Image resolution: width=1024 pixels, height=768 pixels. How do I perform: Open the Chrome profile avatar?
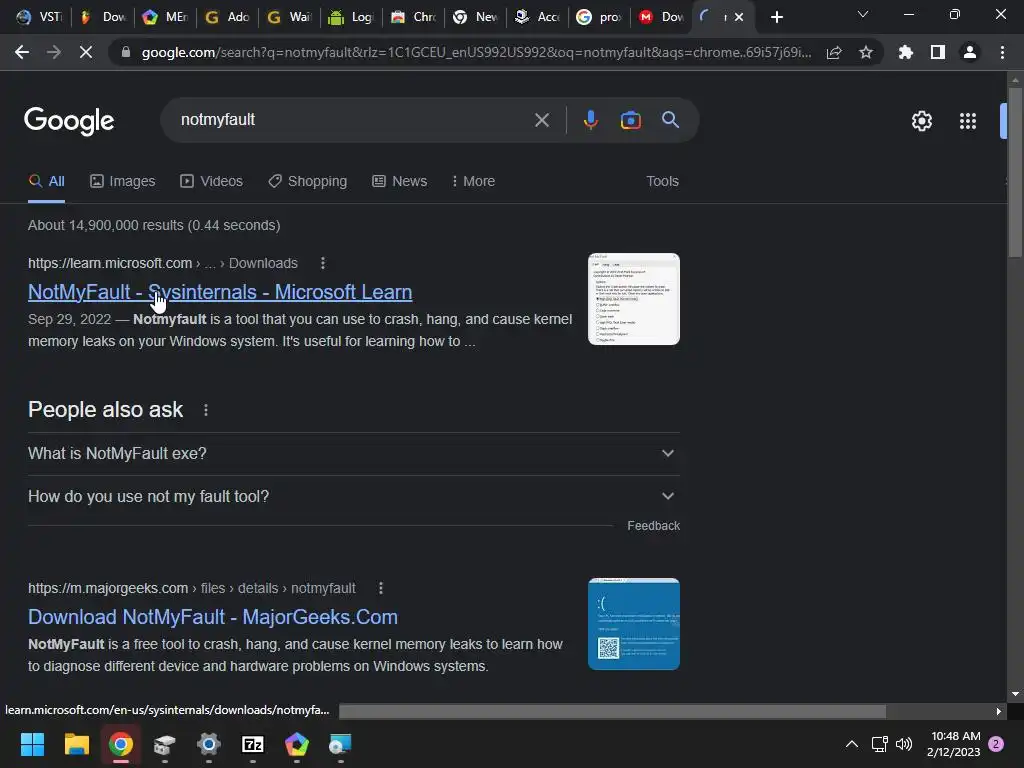[970, 52]
